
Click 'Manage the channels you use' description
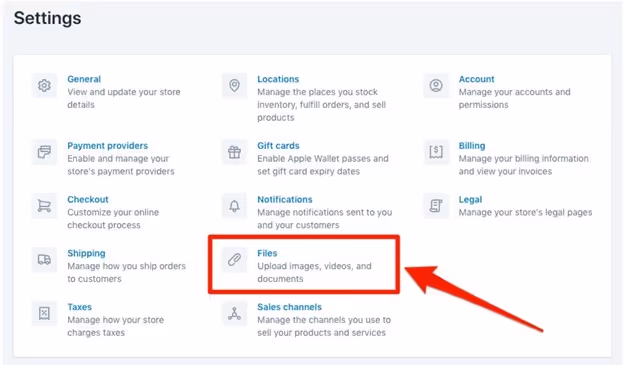324,326
